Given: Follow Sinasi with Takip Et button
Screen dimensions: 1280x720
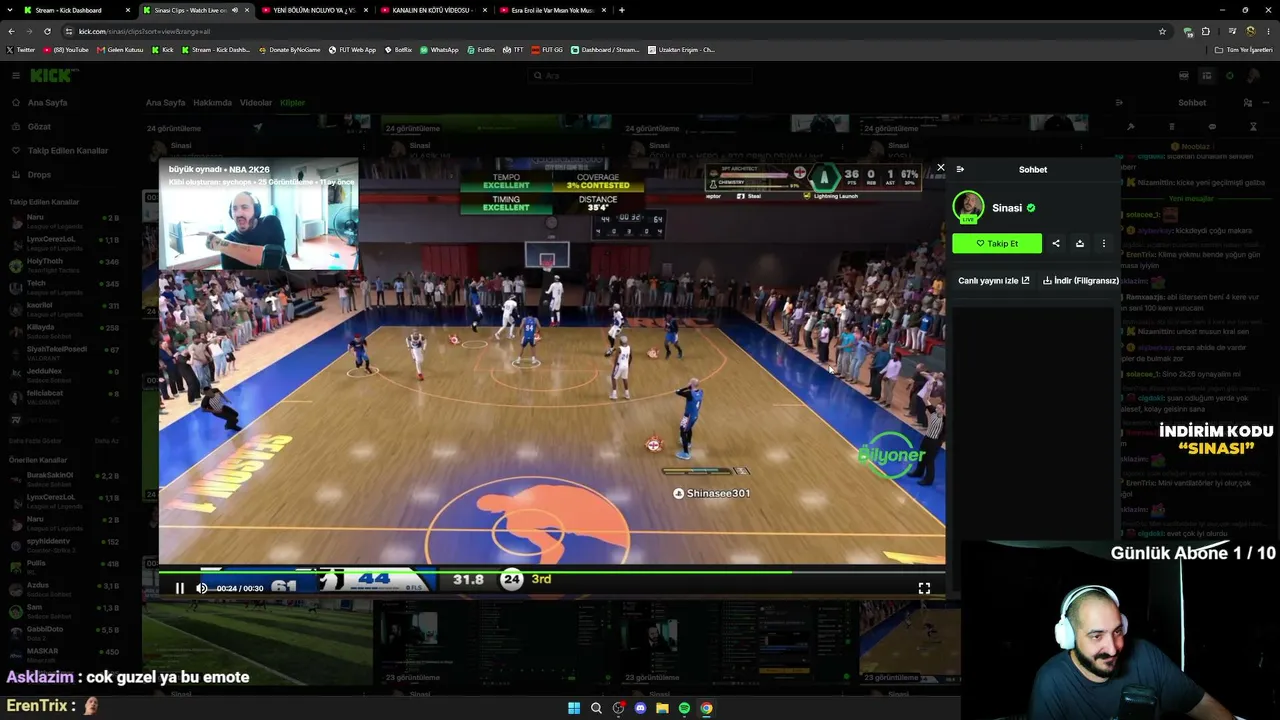Looking at the screenshot, I should tap(997, 243).
